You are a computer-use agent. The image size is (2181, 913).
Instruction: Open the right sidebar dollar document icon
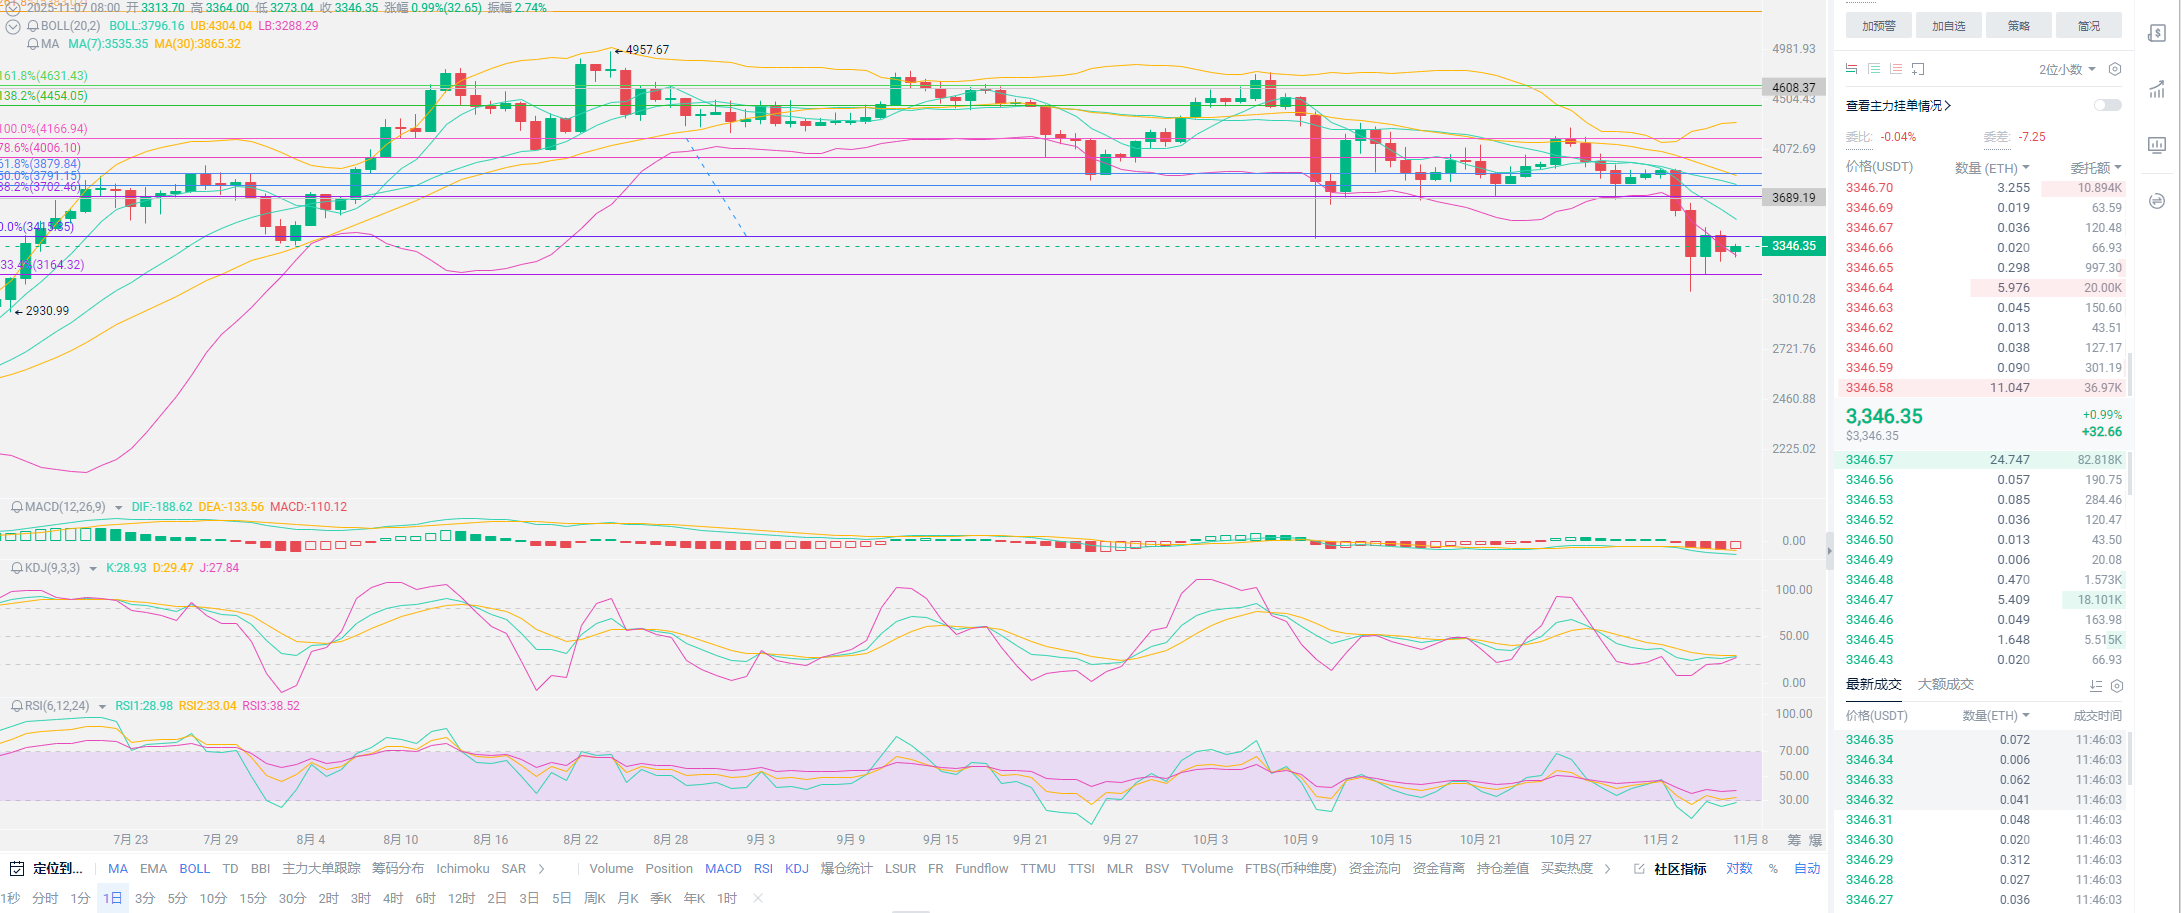pyautogui.click(x=2157, y=34)
